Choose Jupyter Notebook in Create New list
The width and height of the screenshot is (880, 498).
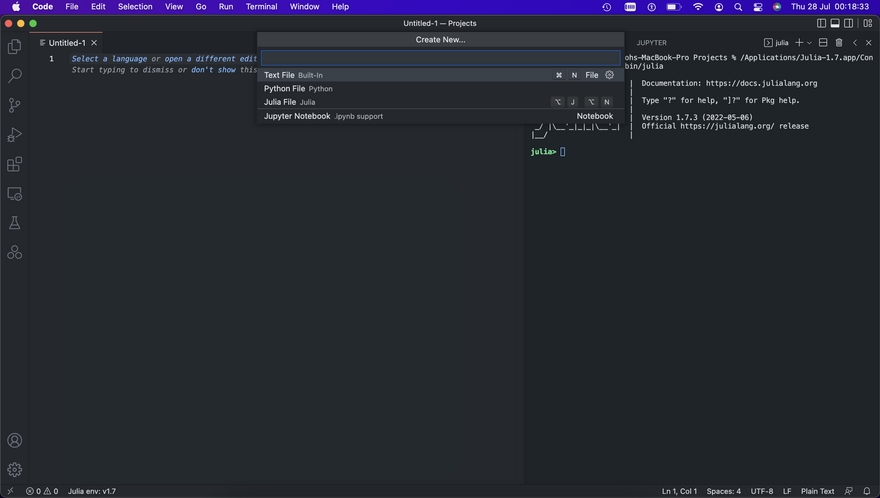tap(441, 116)
